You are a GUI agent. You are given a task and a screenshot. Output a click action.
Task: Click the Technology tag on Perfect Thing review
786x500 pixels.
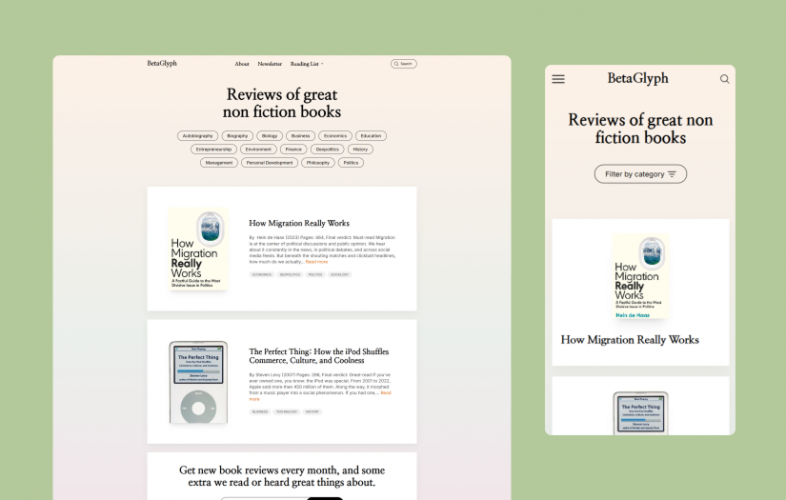tap(286, 412)
